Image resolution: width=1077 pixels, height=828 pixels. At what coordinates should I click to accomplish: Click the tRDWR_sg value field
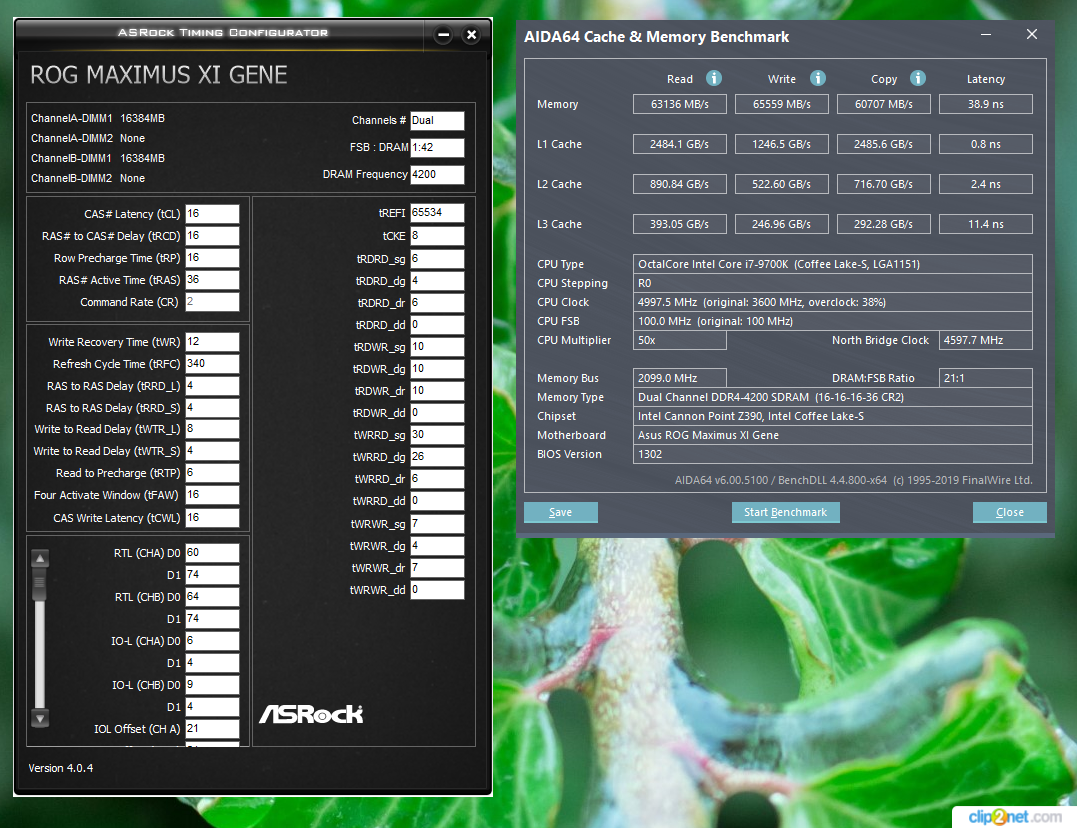click(438, 347)
